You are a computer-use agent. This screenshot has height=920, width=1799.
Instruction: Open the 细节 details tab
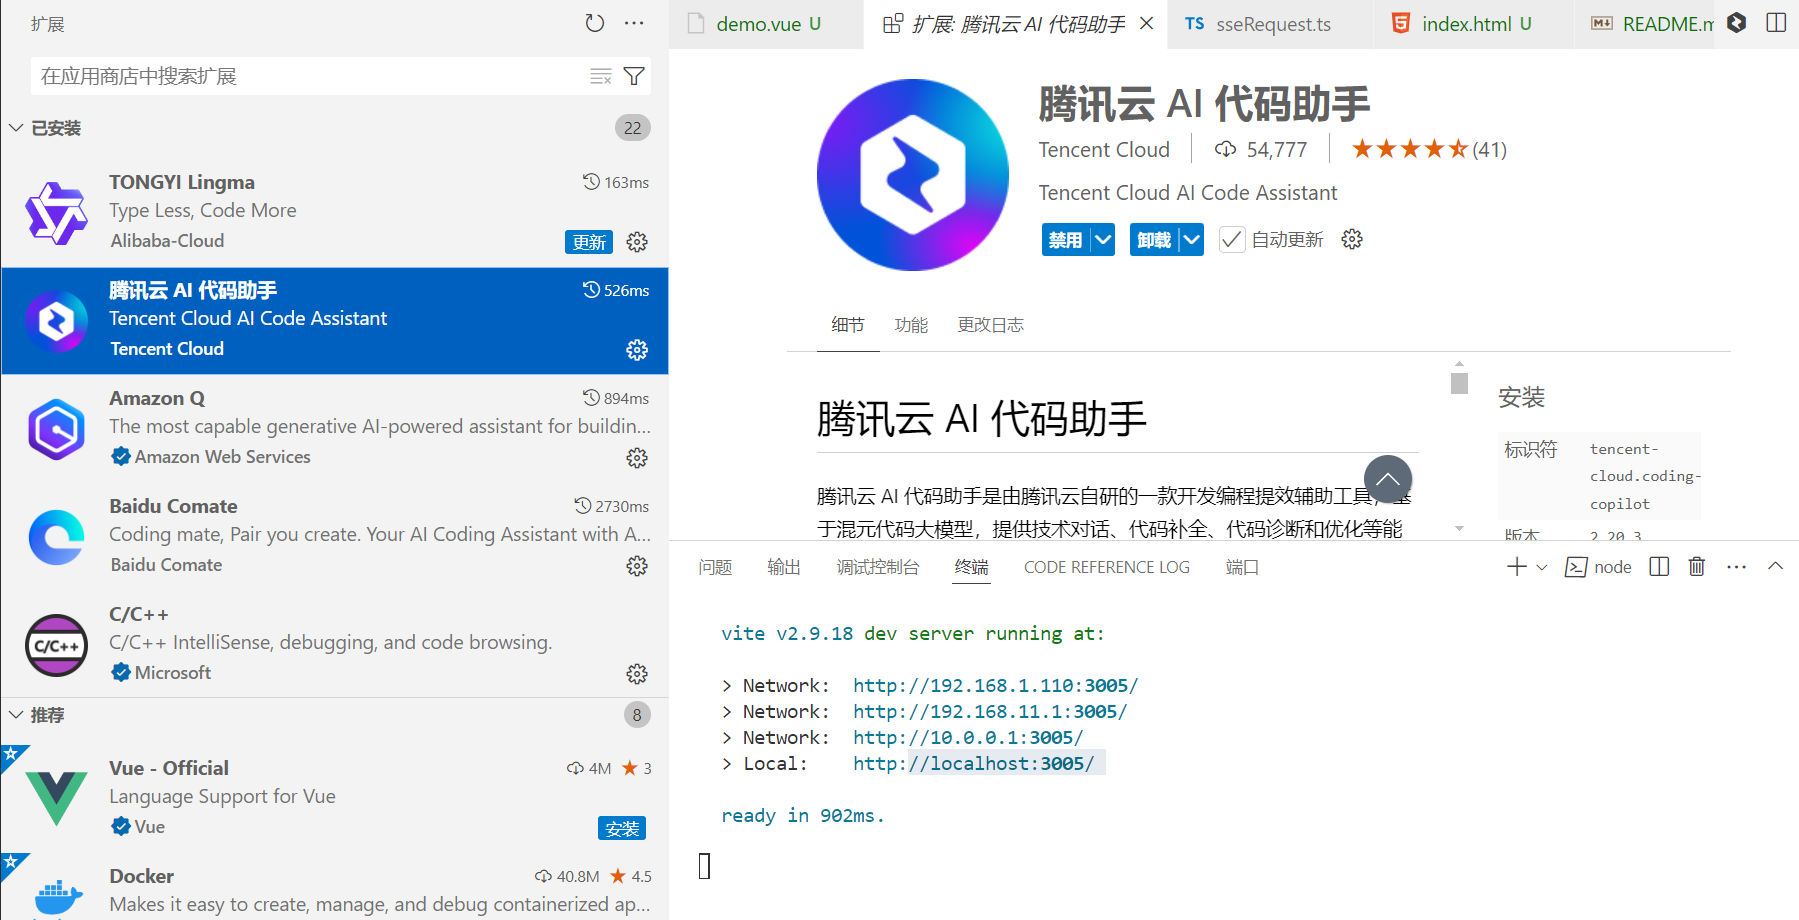(x=848, y=325)
